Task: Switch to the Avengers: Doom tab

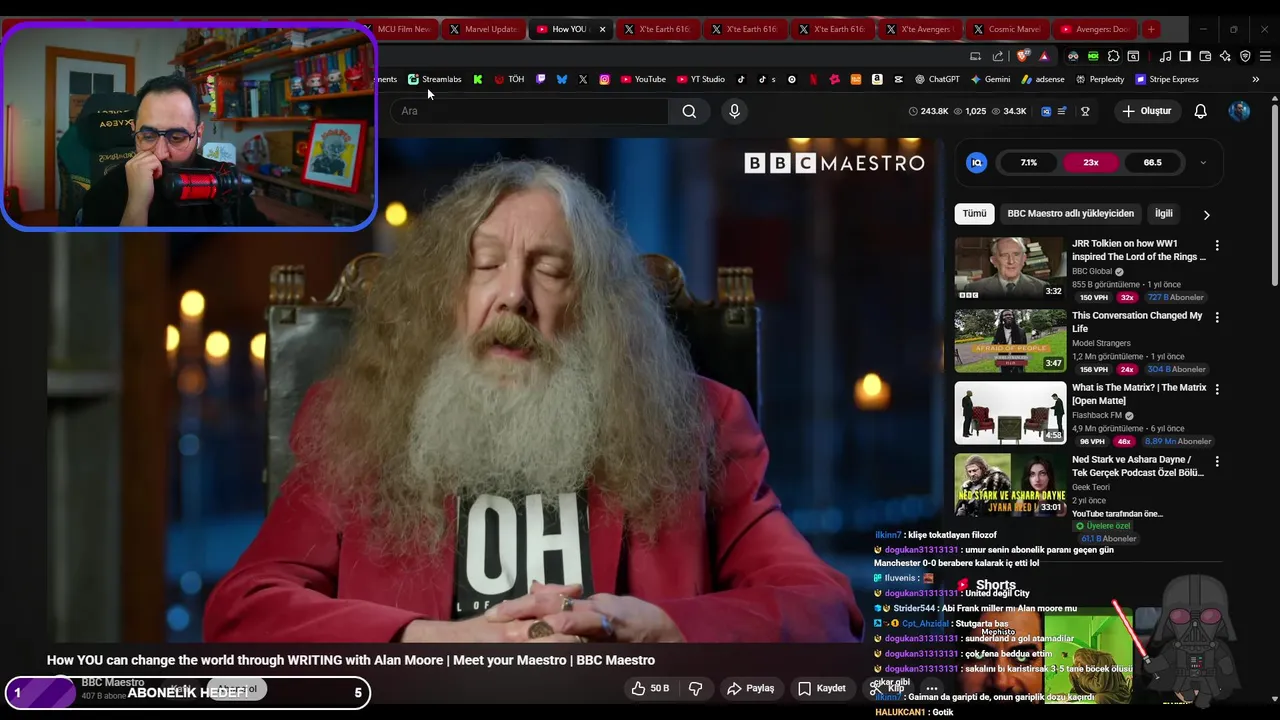Action: point(1095,29)
